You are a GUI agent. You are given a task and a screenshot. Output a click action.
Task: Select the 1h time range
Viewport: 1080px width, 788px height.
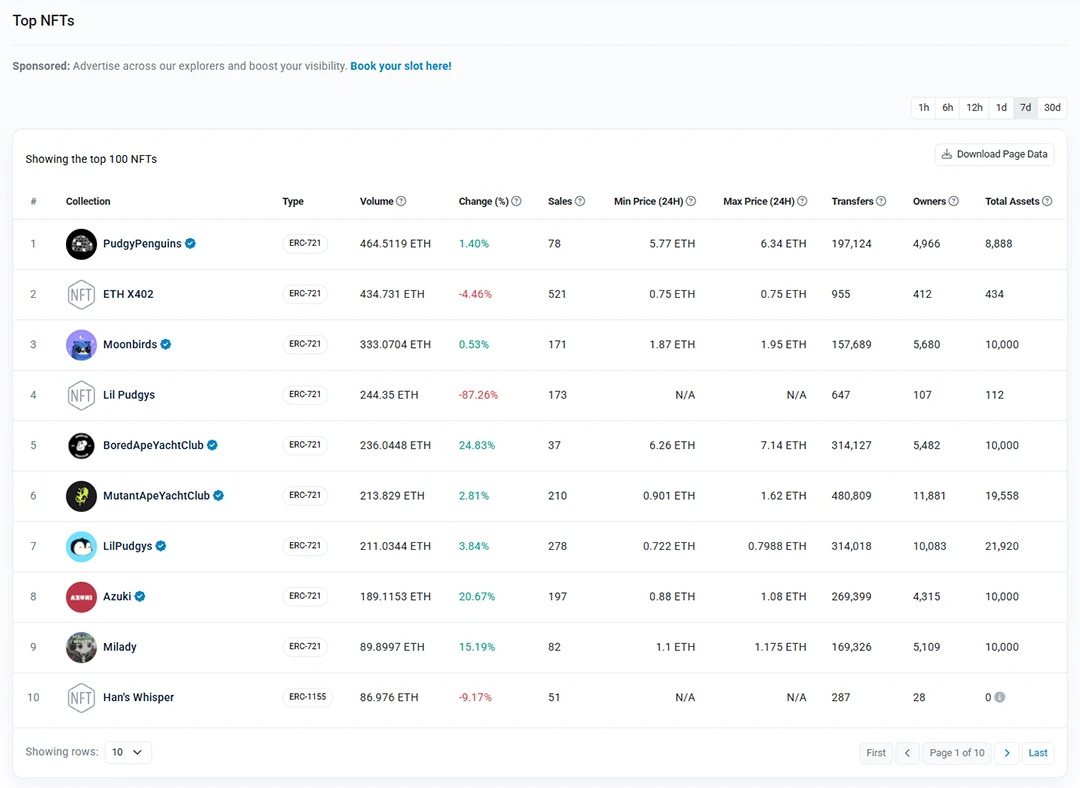(x=922, y=107)
